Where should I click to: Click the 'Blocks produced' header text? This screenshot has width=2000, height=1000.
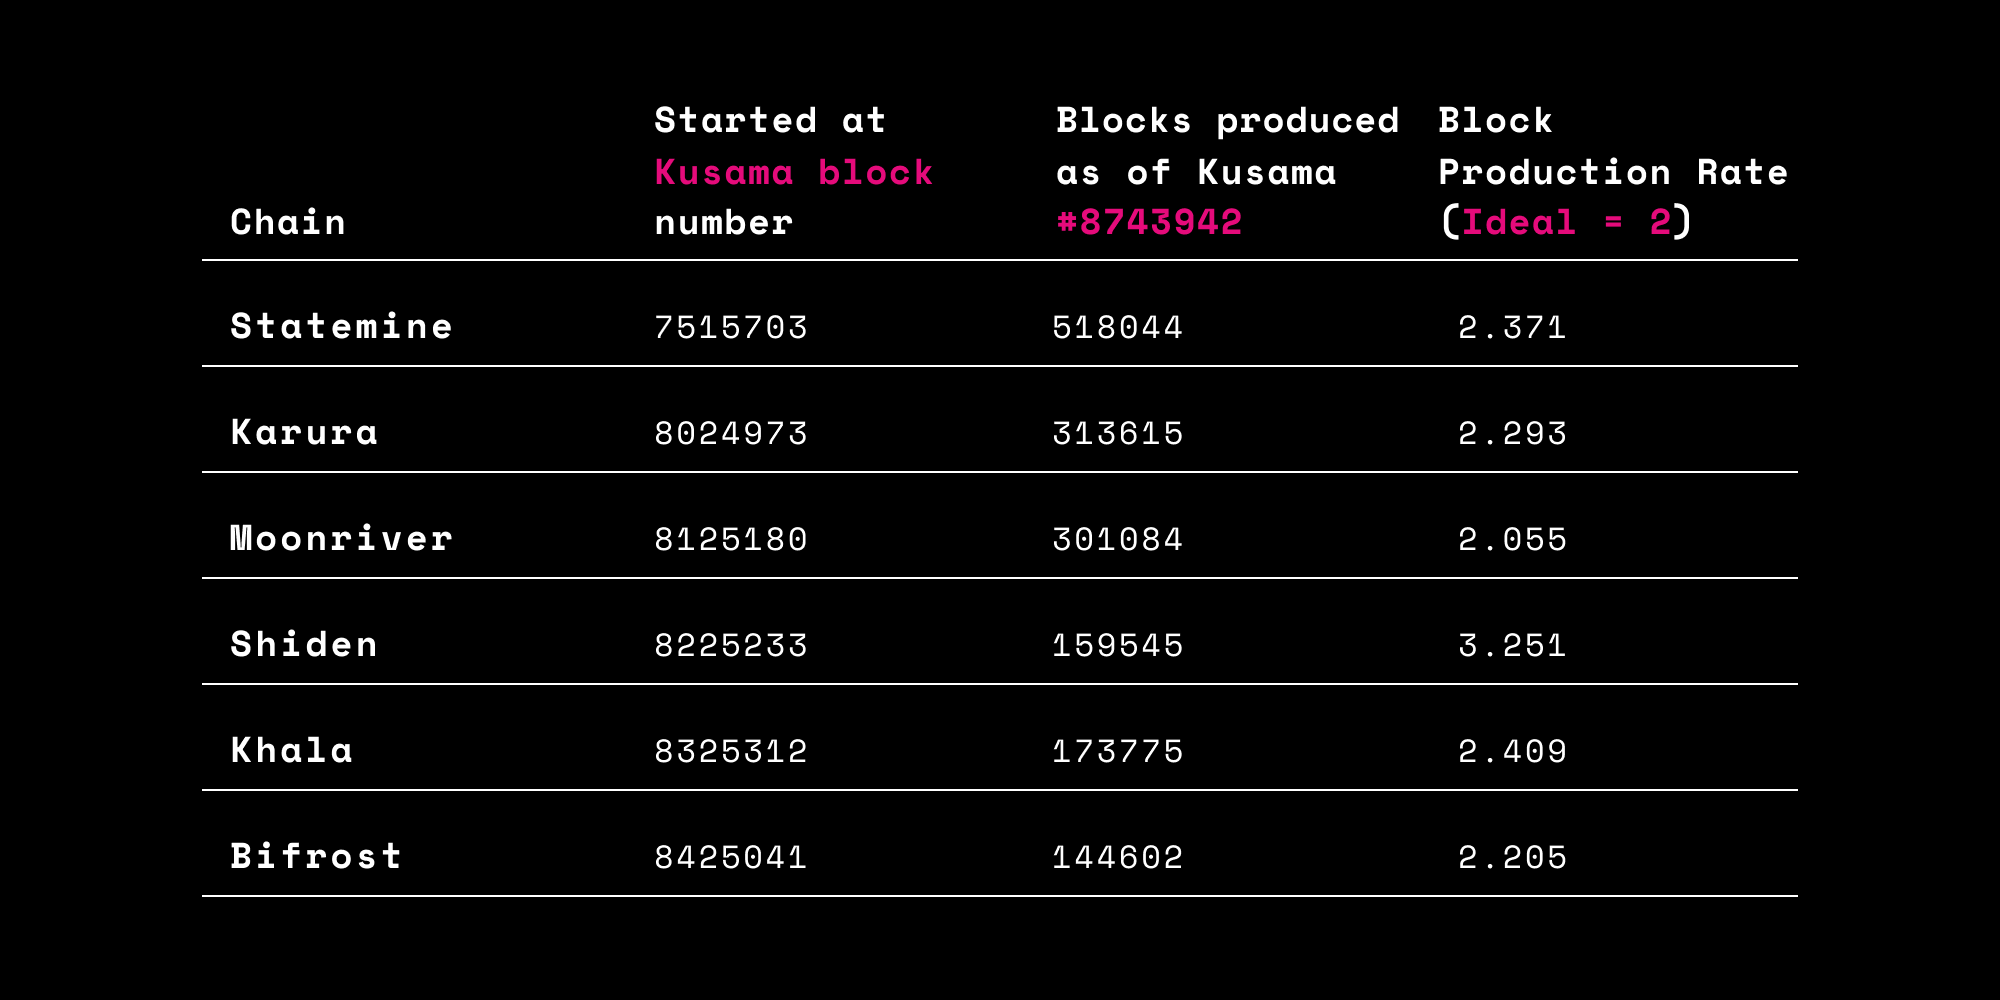pos(1227,121)
